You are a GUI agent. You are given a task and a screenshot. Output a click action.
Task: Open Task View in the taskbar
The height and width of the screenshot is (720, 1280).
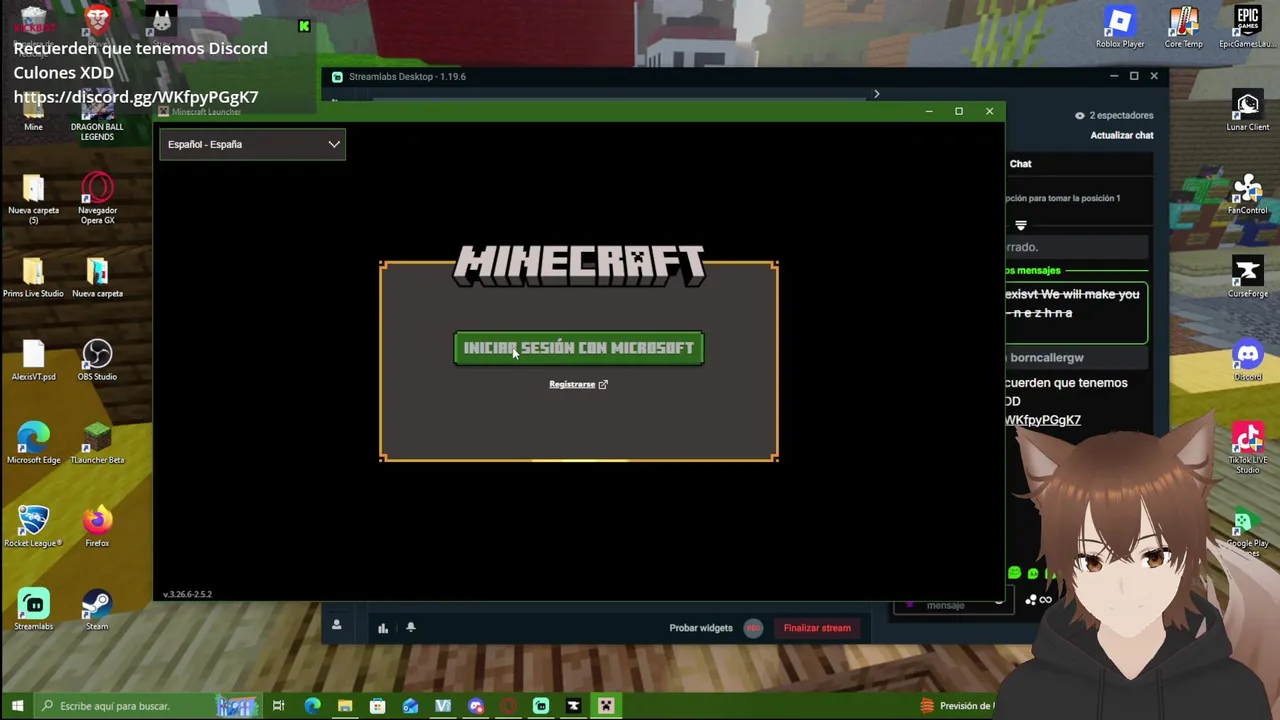[x=279, y=706]
